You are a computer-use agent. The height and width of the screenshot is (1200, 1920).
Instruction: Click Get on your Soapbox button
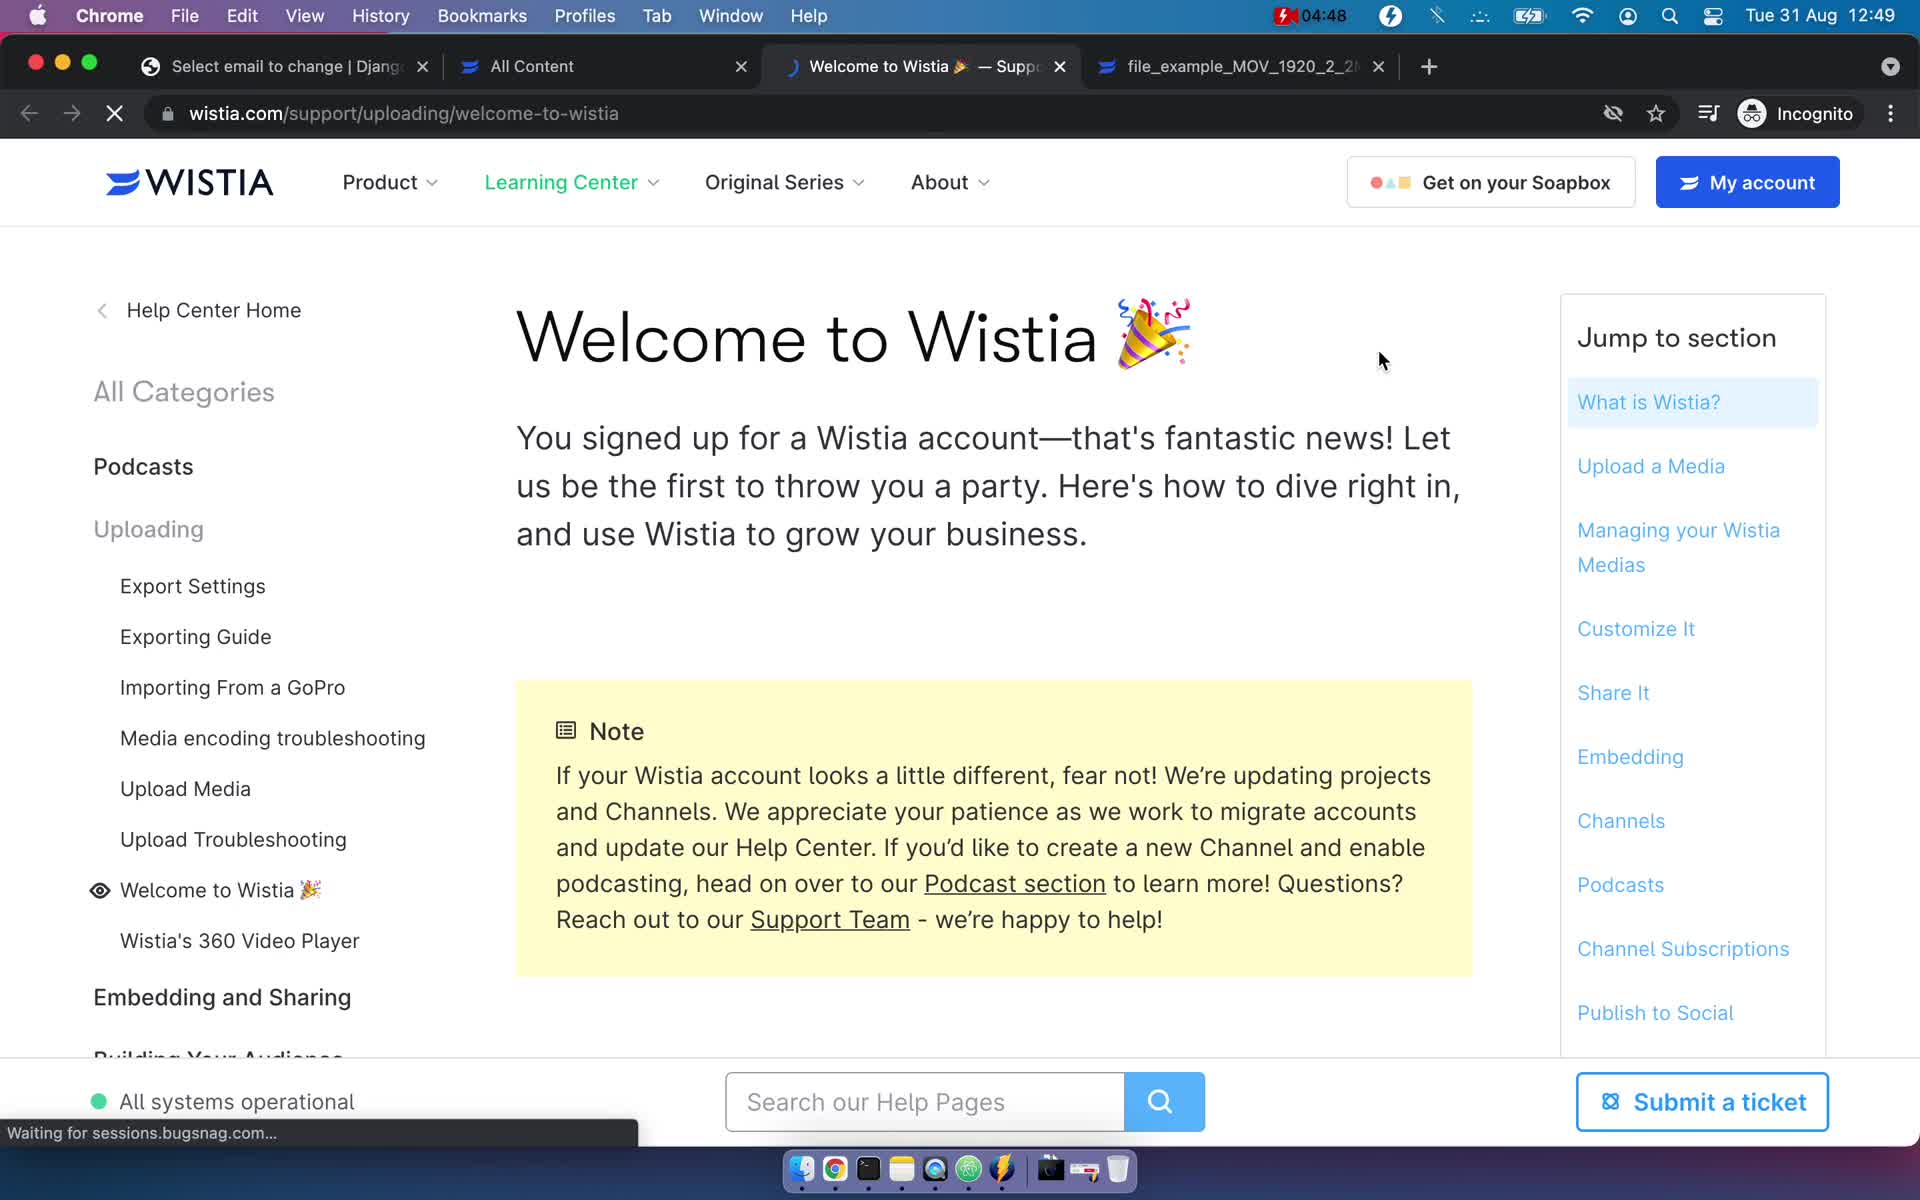click(1490, 182)
